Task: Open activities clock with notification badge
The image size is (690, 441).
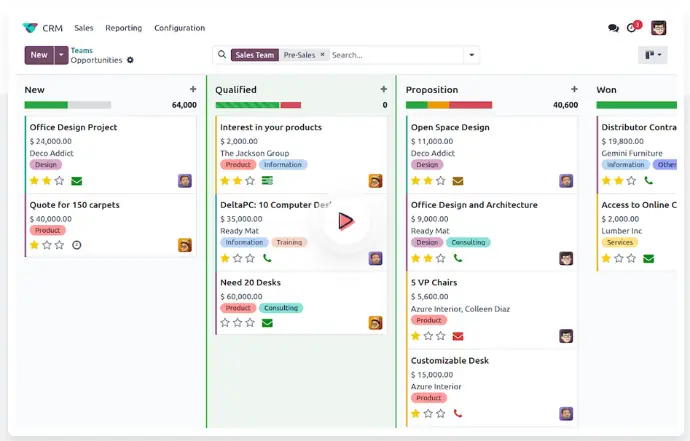Action: 632,28
